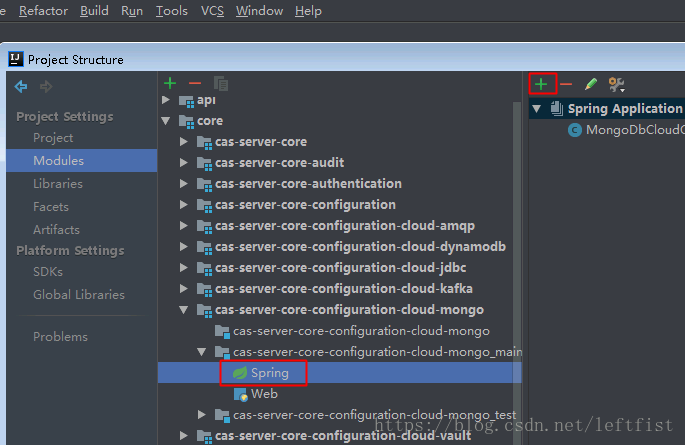Add a new module with green plus
The height and width of the screenshot is (445, 685).
(170, 83)
